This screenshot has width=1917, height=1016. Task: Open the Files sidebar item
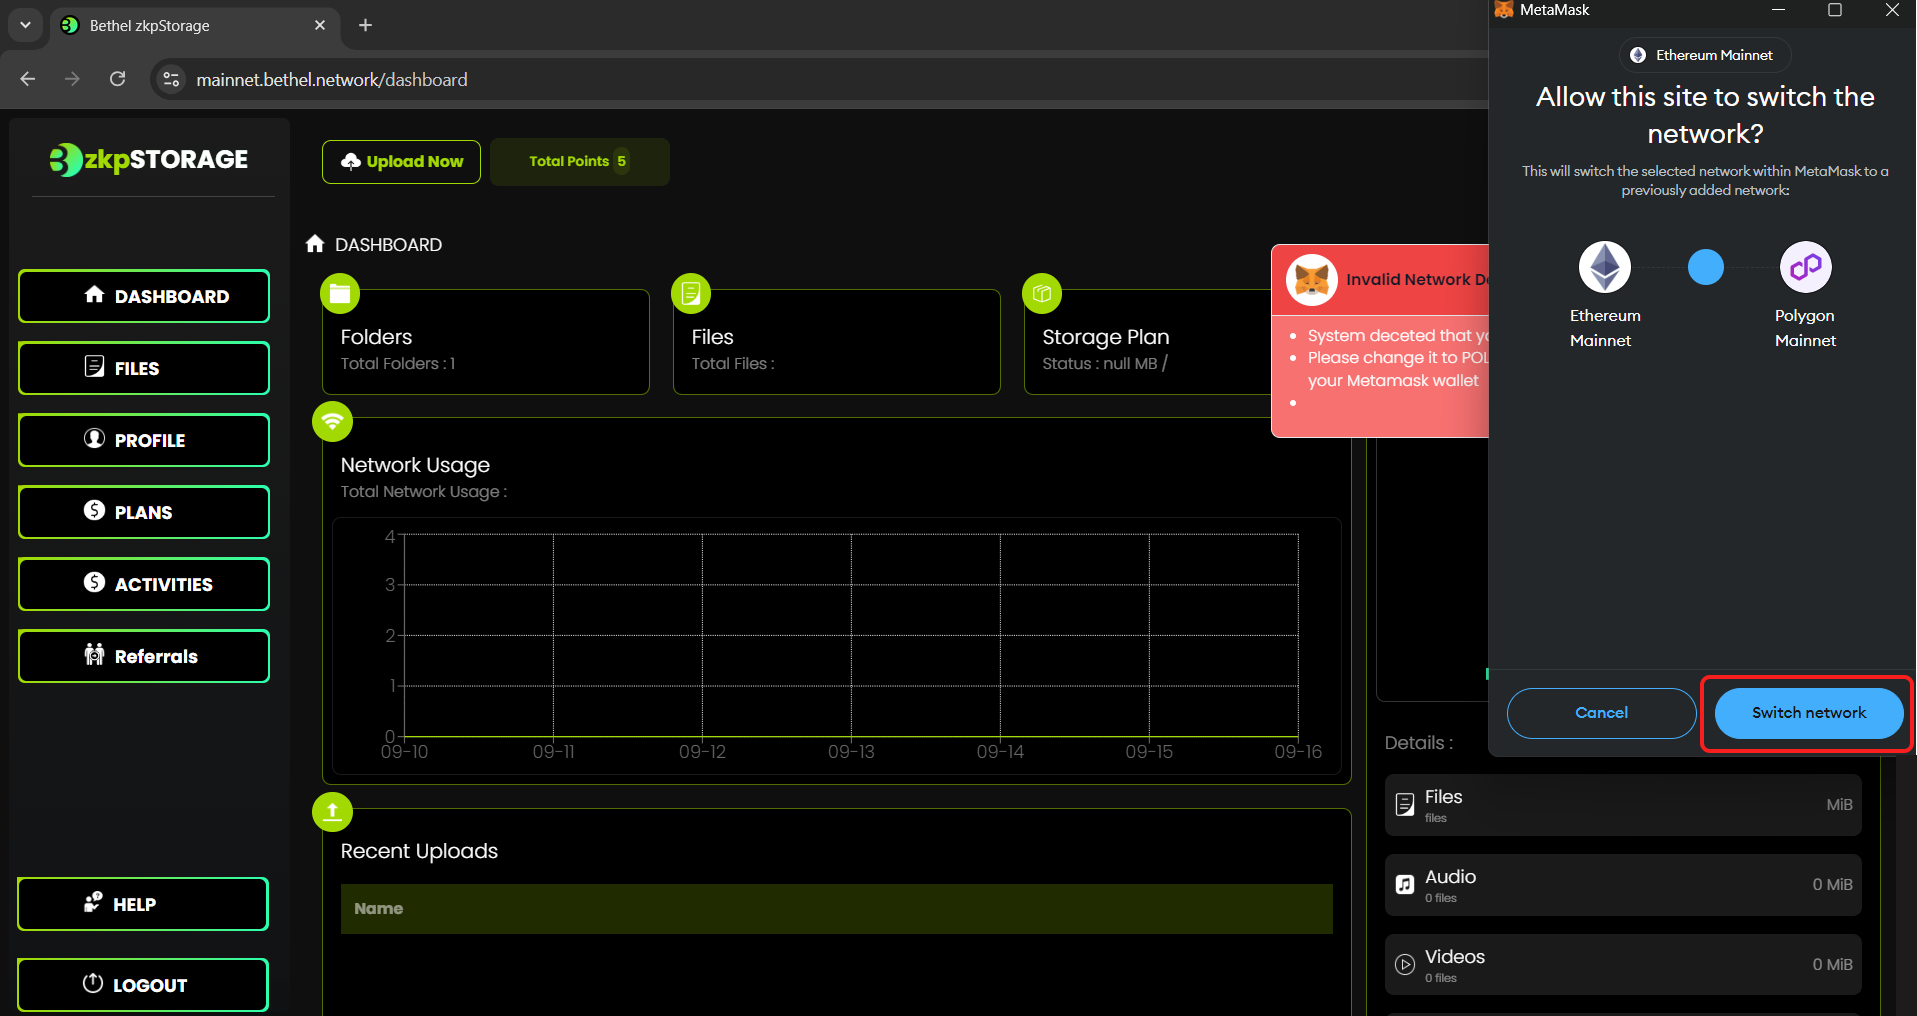click(x=144, y=368)
